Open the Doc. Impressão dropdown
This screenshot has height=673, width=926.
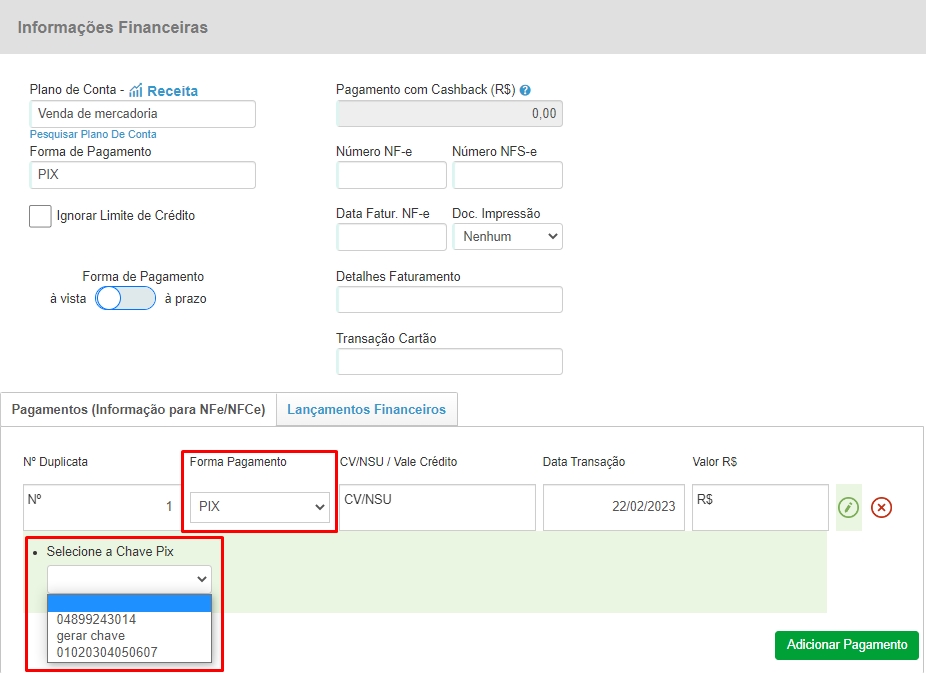[507, 236]
